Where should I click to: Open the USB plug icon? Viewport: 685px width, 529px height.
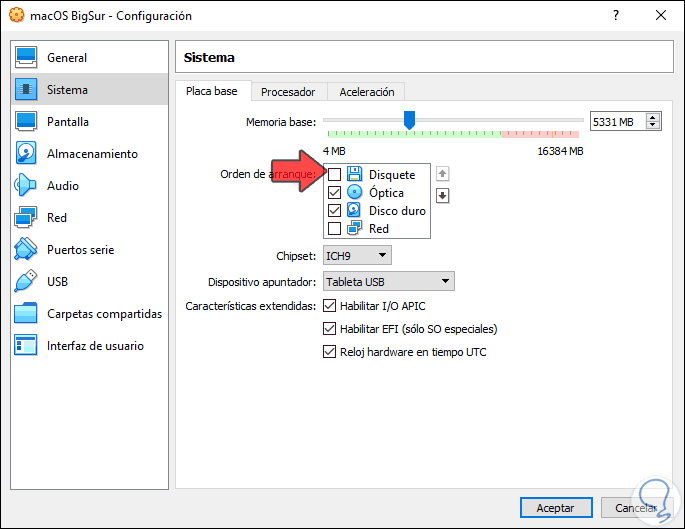(x=25, y=281)
